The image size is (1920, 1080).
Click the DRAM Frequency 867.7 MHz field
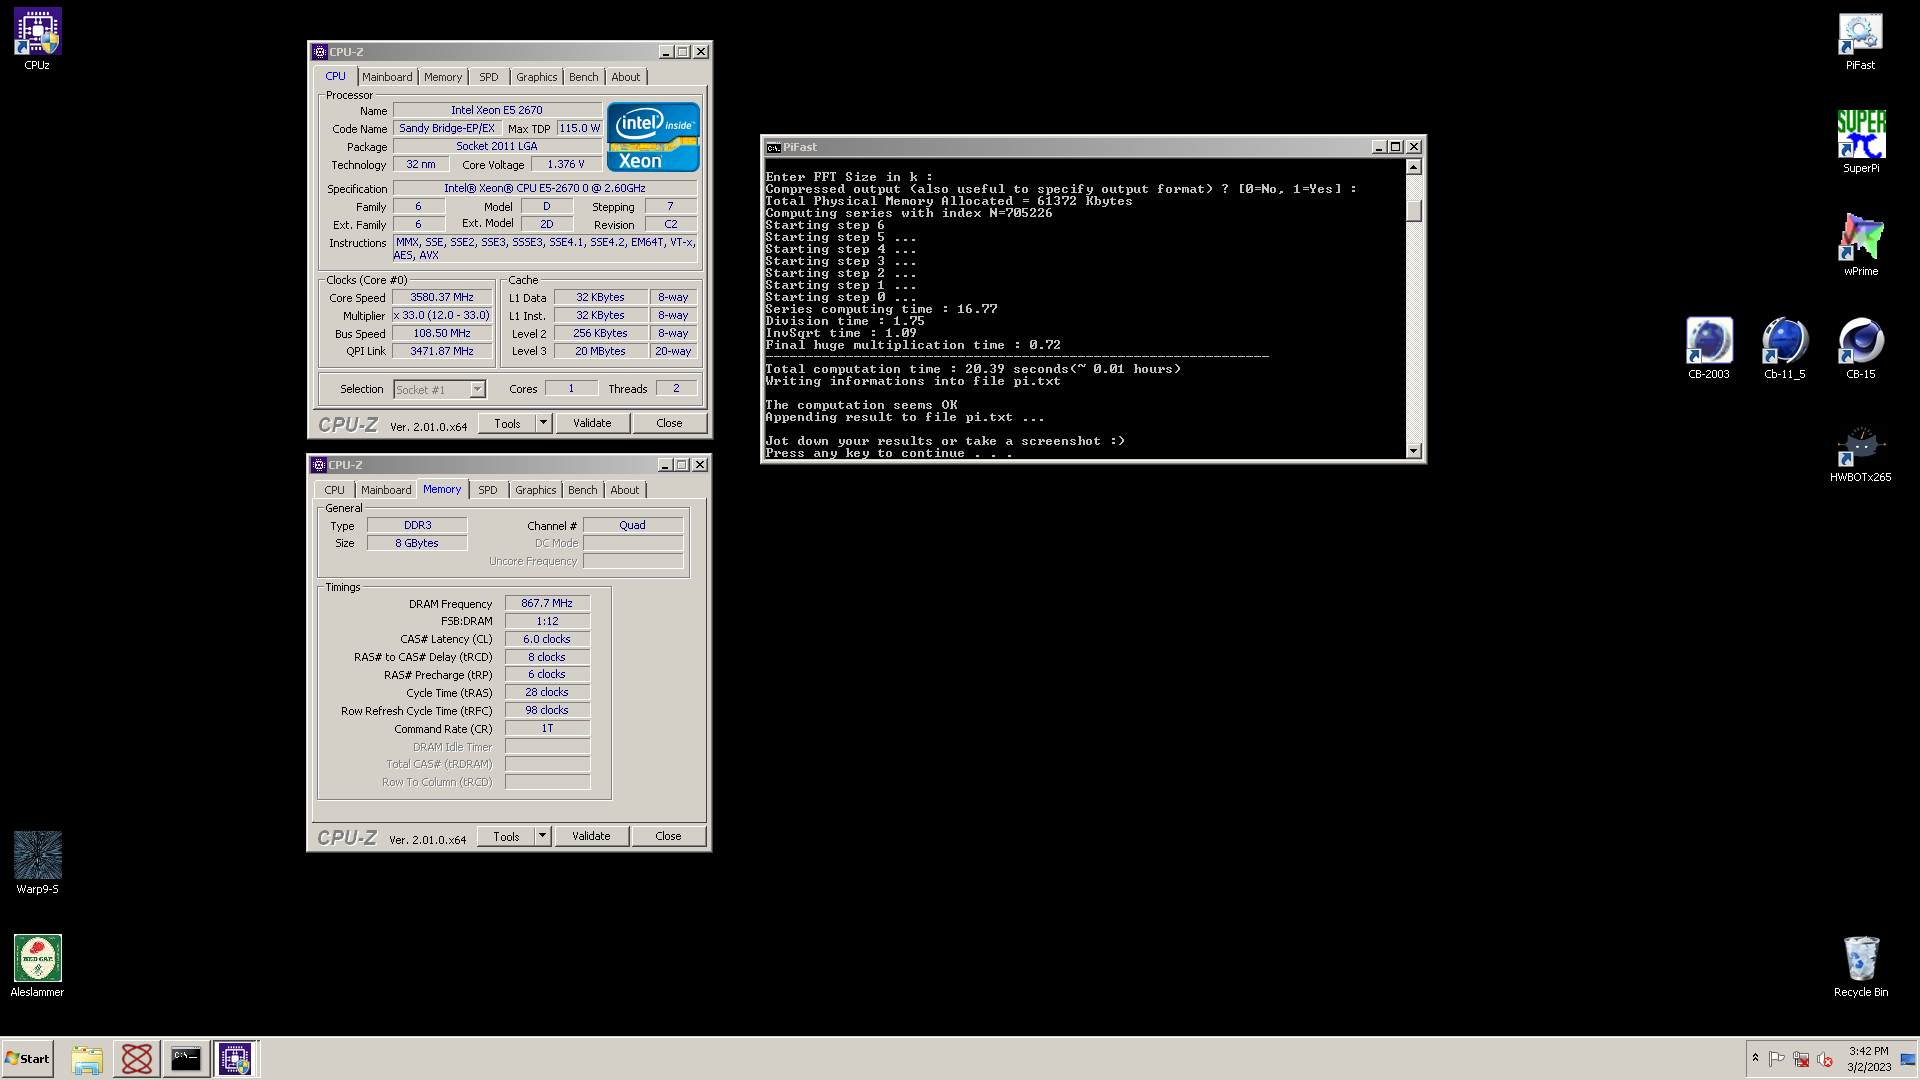(x=547, y=603)
